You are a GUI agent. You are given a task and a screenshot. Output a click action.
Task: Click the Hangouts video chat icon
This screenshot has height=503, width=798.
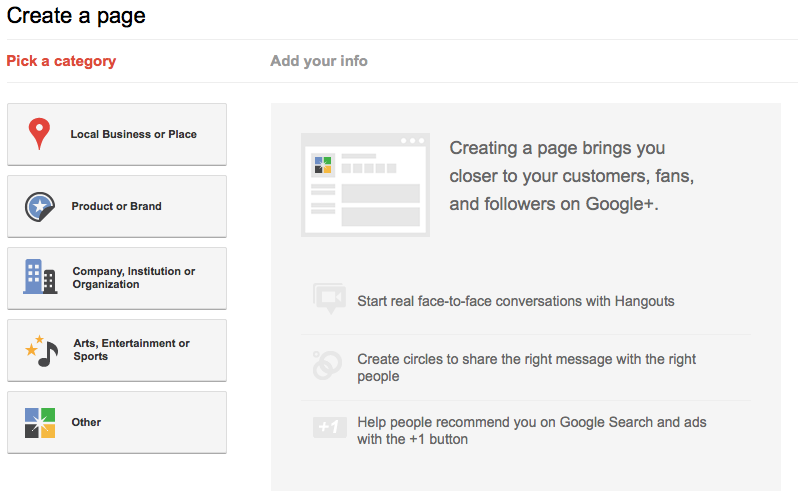coord(329,299)
